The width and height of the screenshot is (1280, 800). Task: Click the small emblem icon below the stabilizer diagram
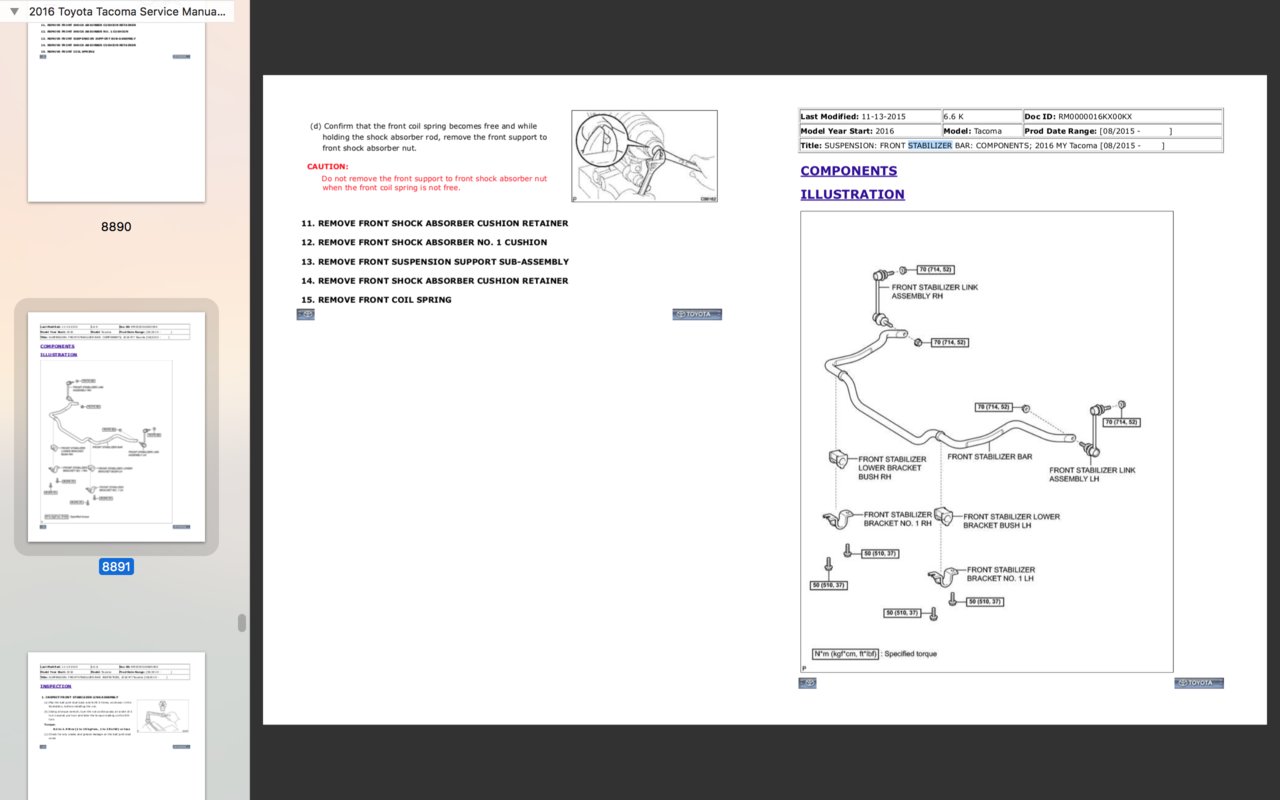coord(808,683)
